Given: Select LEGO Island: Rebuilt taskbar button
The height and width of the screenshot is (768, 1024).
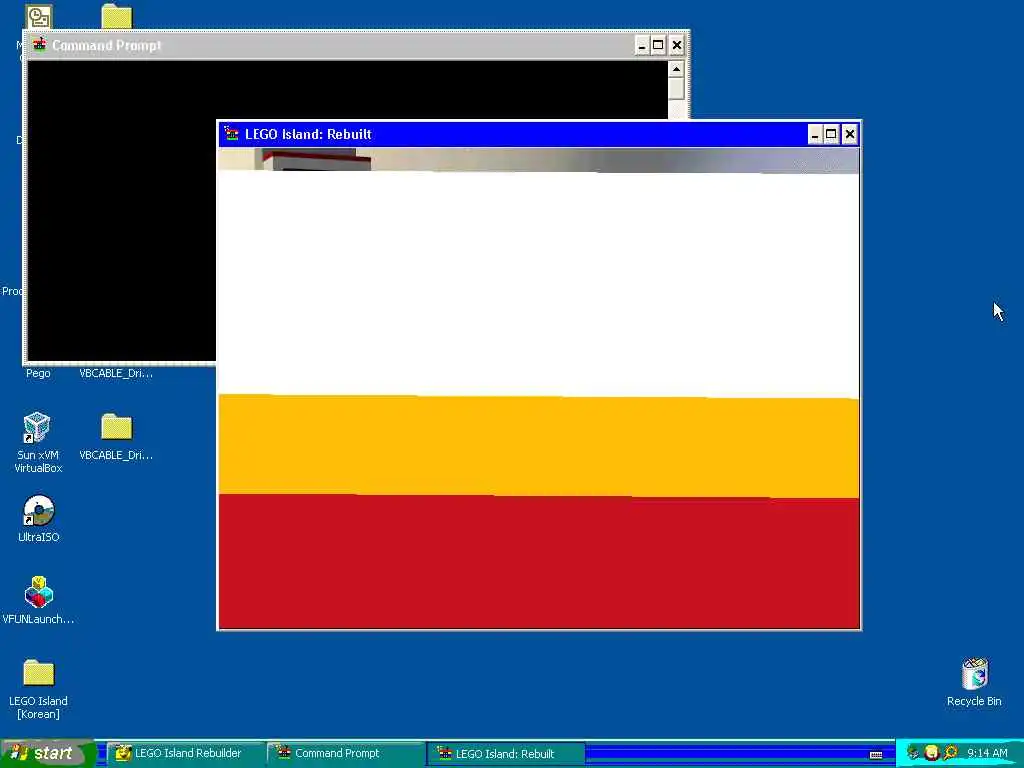Looking at the screenshot, I should pyautogui.click(x=506, y=753).
